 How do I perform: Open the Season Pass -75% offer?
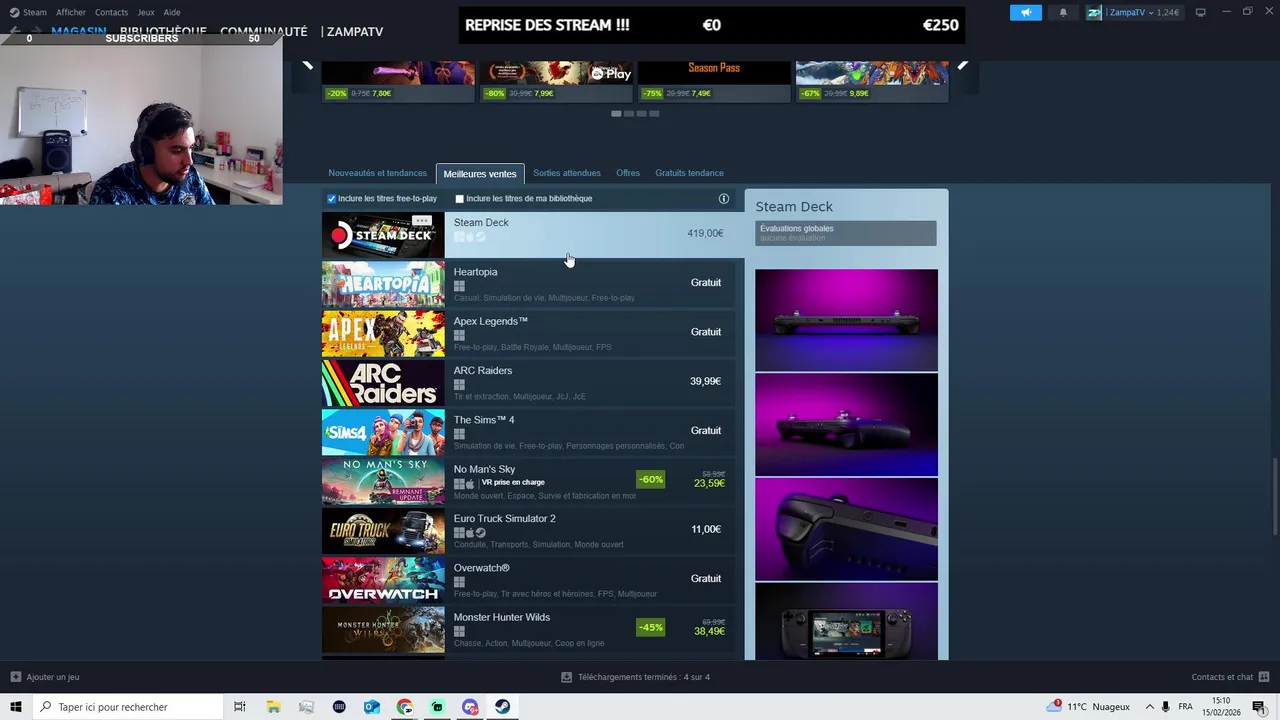tap(714, 81)
